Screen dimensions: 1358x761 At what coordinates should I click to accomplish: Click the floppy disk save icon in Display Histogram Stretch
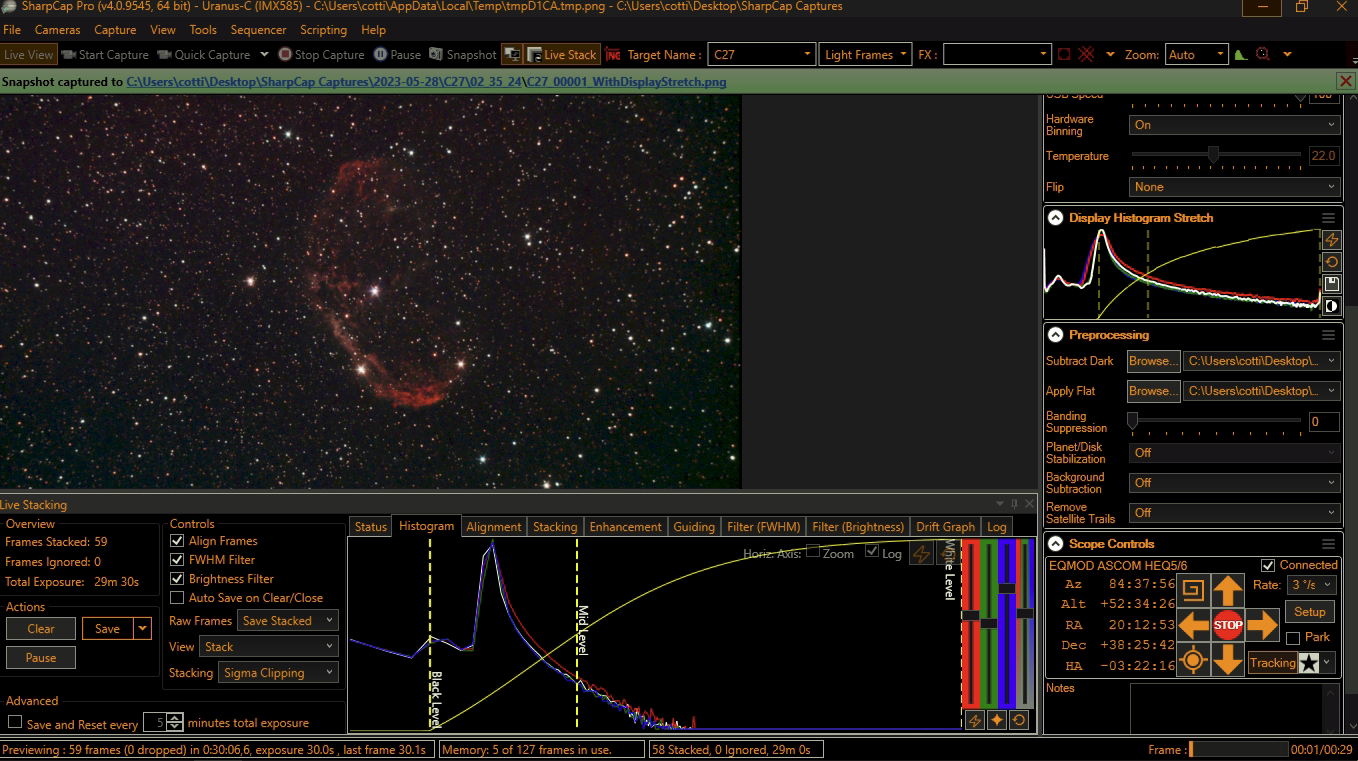[x=1331, y=284]
